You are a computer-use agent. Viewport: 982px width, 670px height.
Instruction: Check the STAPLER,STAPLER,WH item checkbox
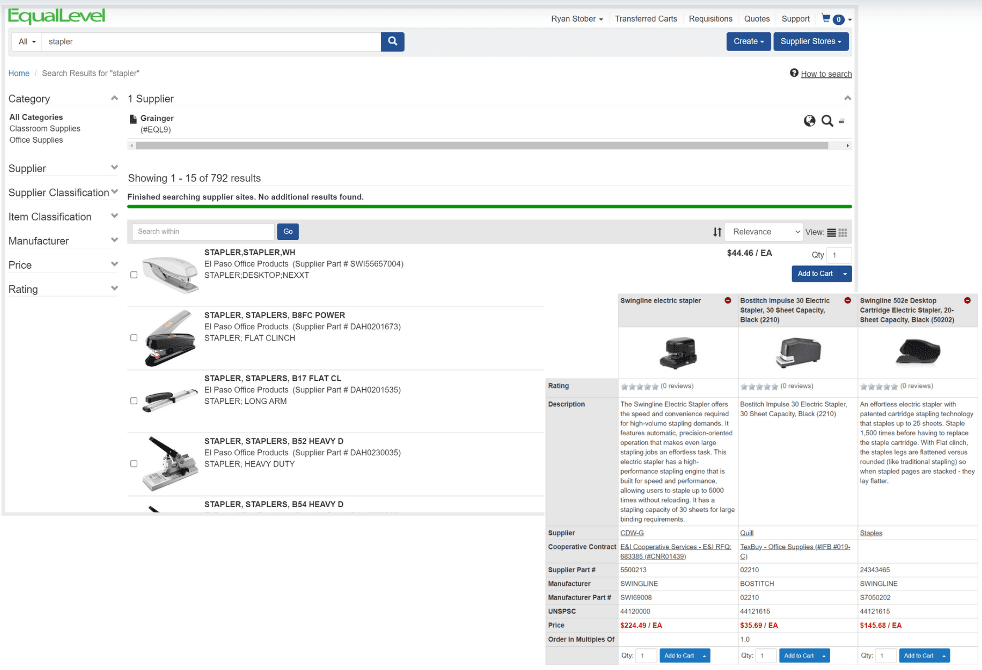(x=134, y=275)
